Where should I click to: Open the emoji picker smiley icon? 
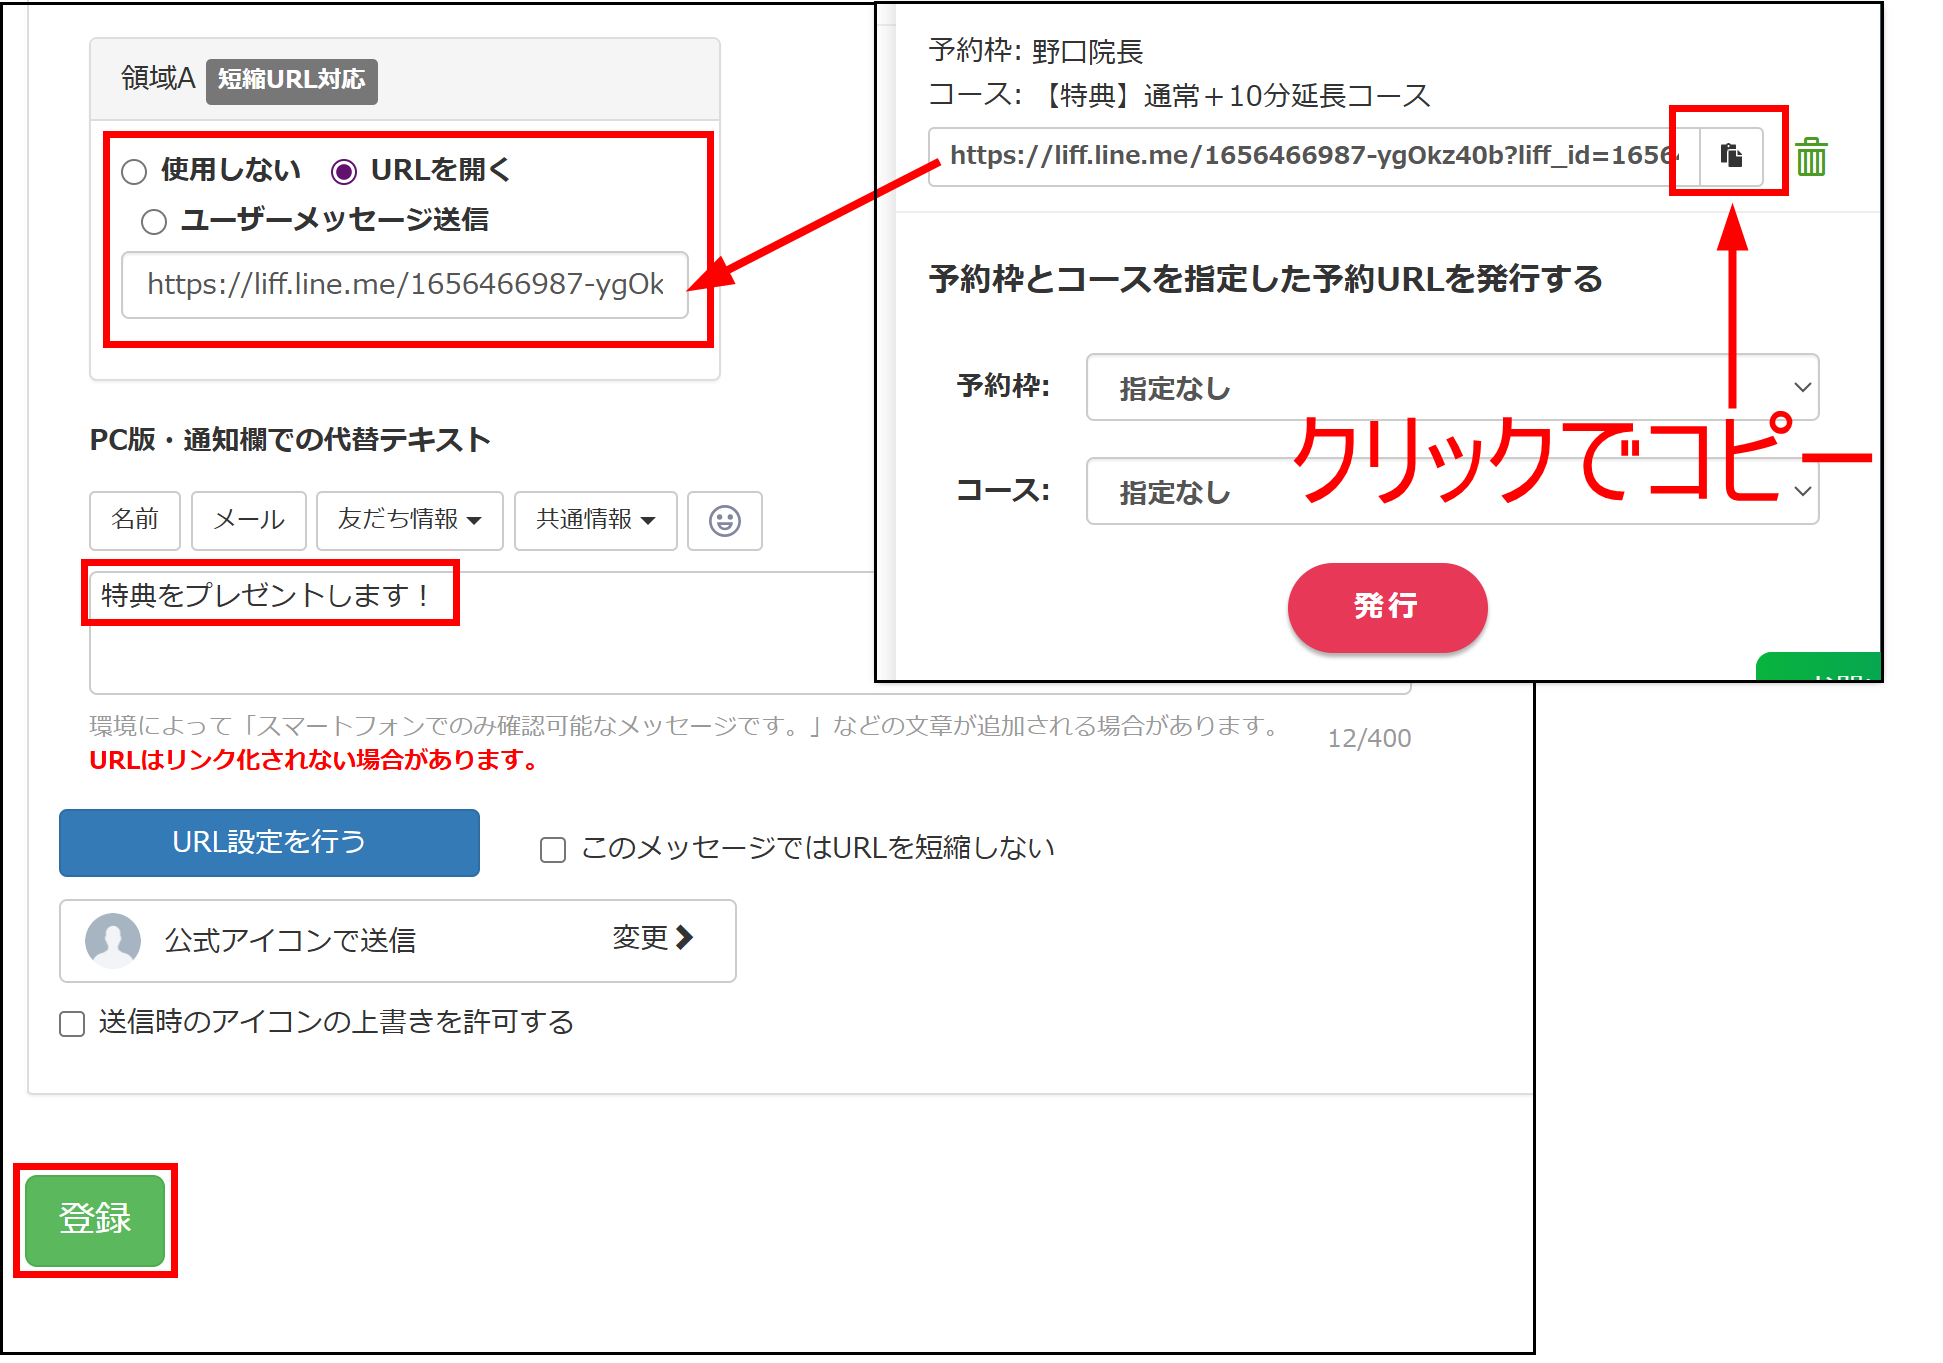click(724, 520)
